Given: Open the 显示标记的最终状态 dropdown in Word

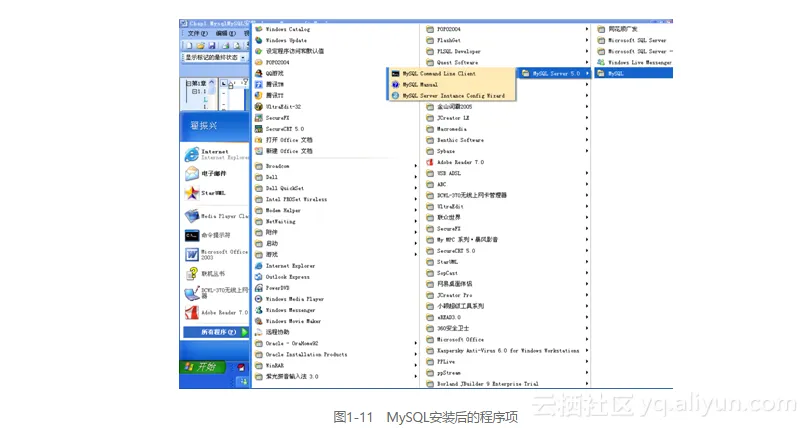Looking at the screenshot, I should click(x=243, y=58).
